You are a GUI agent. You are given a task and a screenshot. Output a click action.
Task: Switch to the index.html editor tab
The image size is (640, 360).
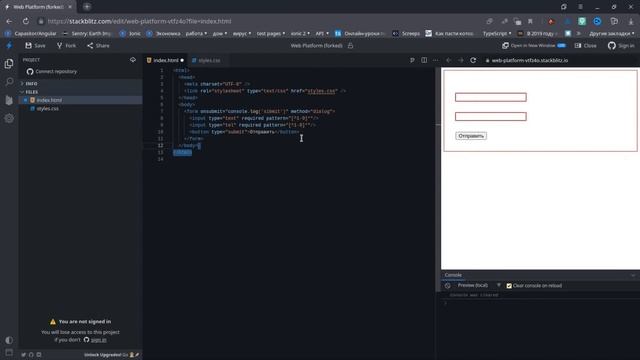tap(165, 60)
